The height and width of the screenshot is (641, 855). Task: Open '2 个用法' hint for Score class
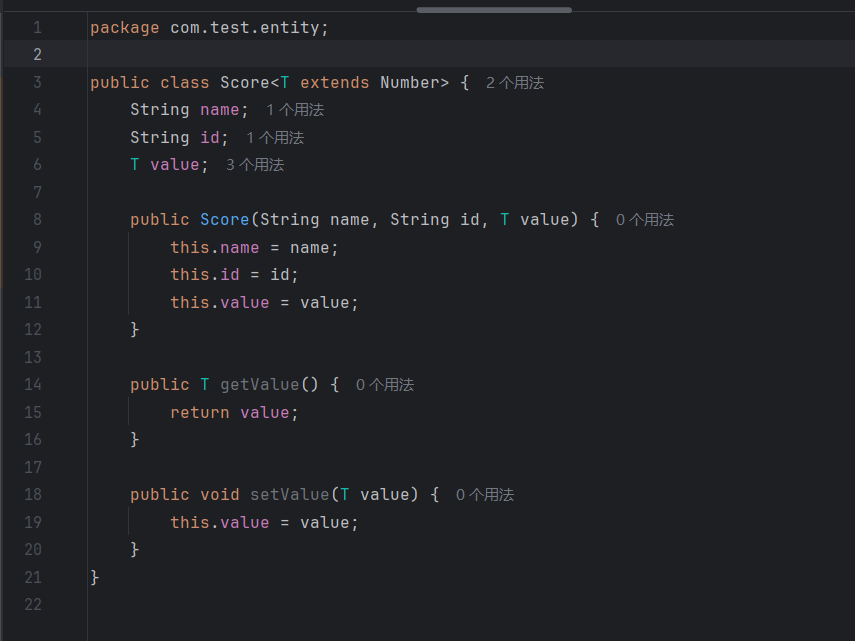coord(515,83)
